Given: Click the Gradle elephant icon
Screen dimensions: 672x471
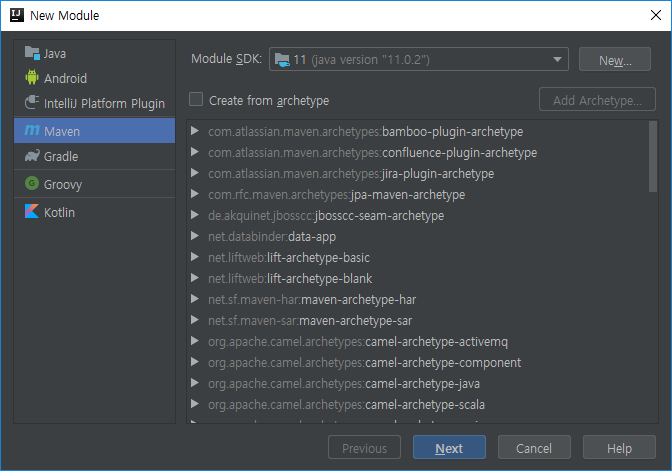Looking at the screenshot, I should pyautogui.click(x=32, y=156).
